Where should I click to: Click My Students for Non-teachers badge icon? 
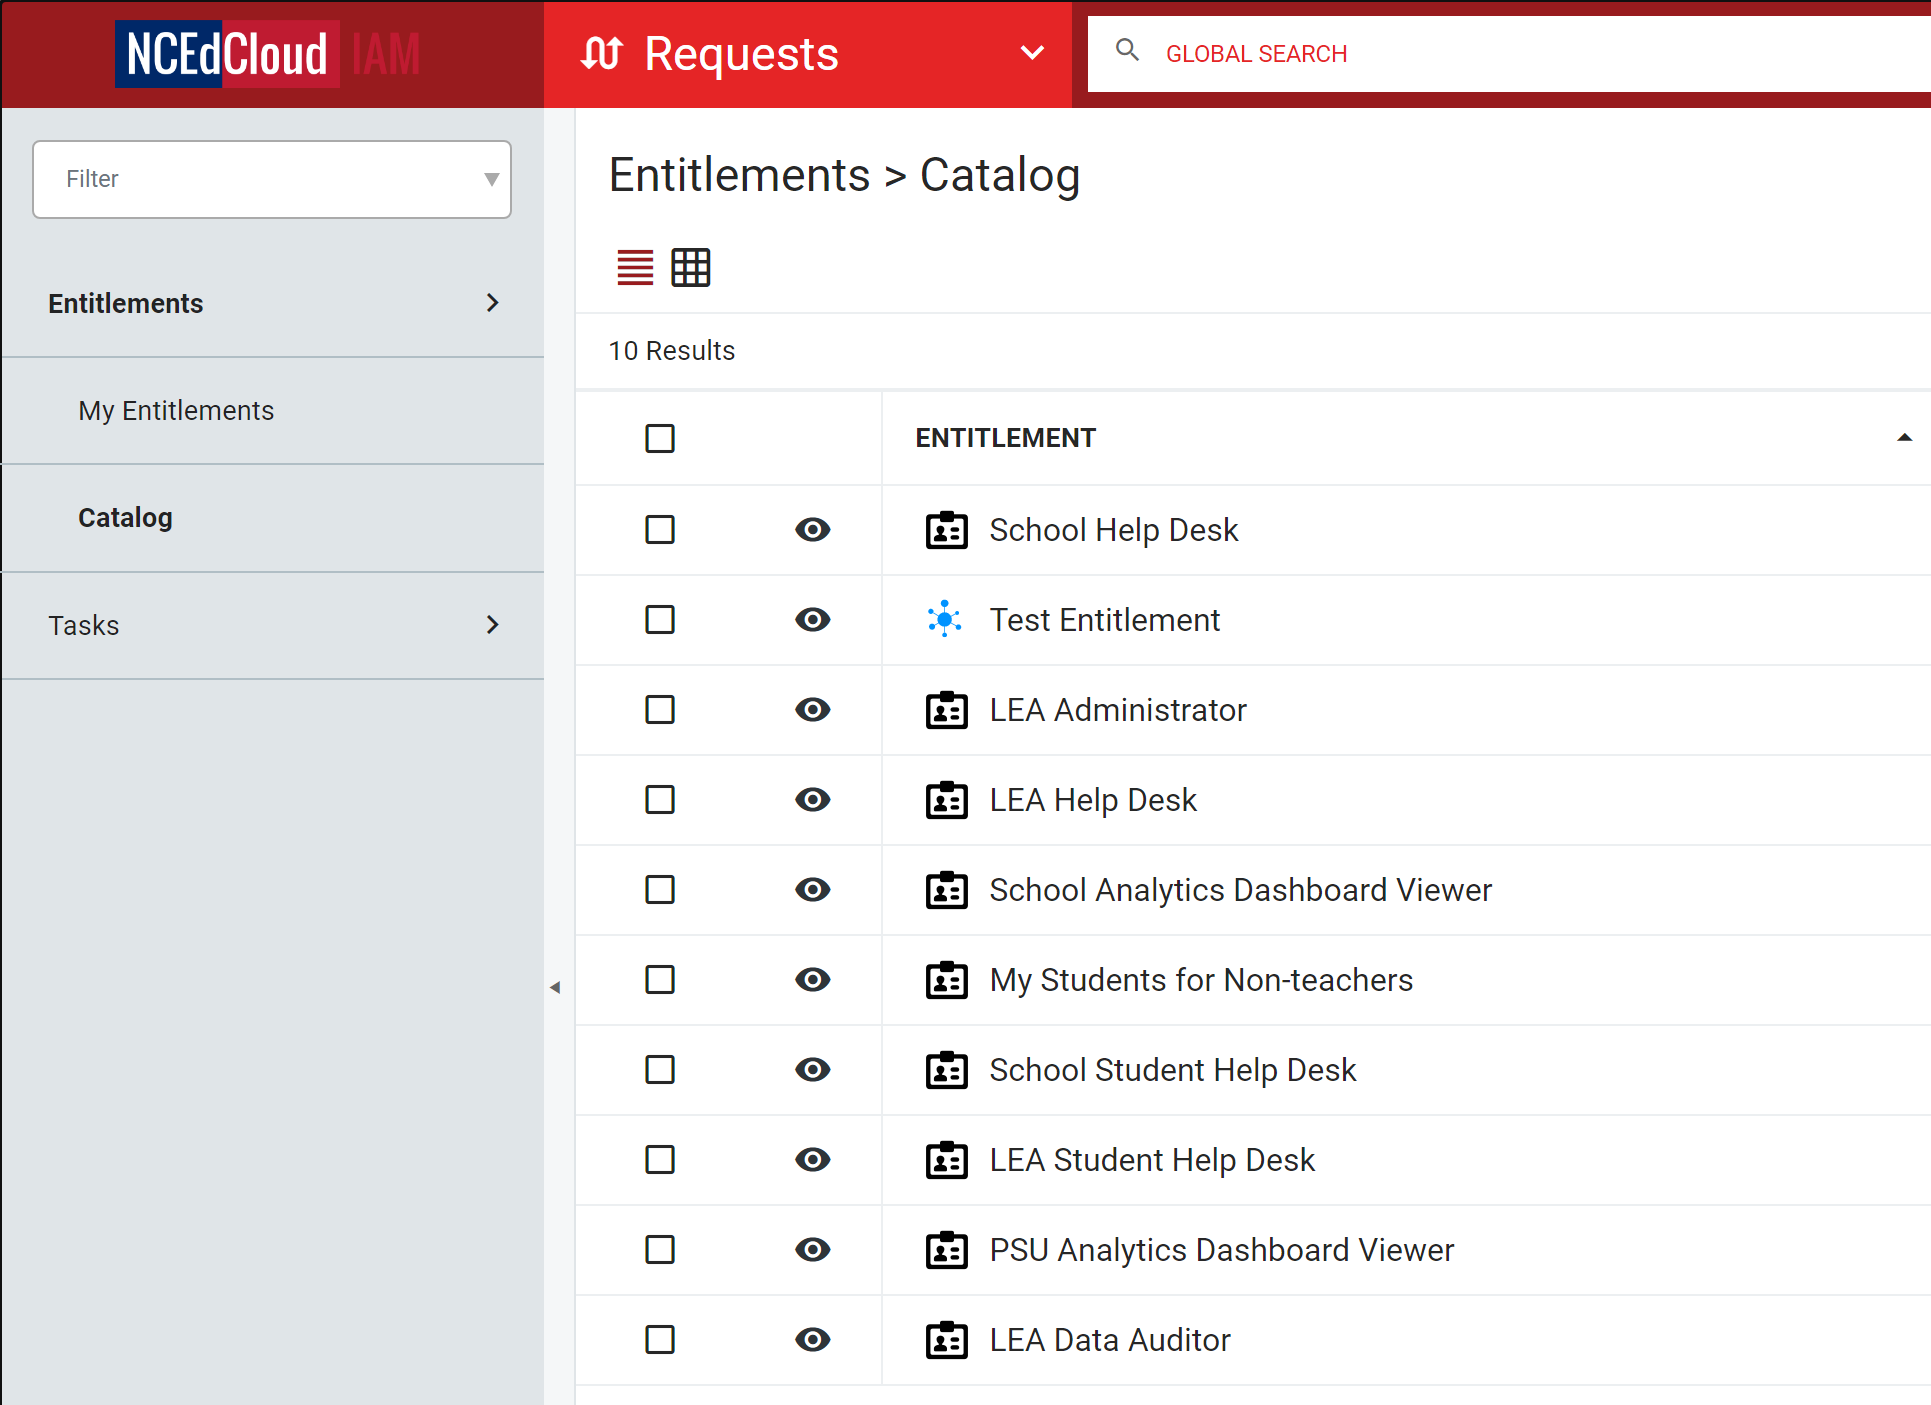(946, 980)
